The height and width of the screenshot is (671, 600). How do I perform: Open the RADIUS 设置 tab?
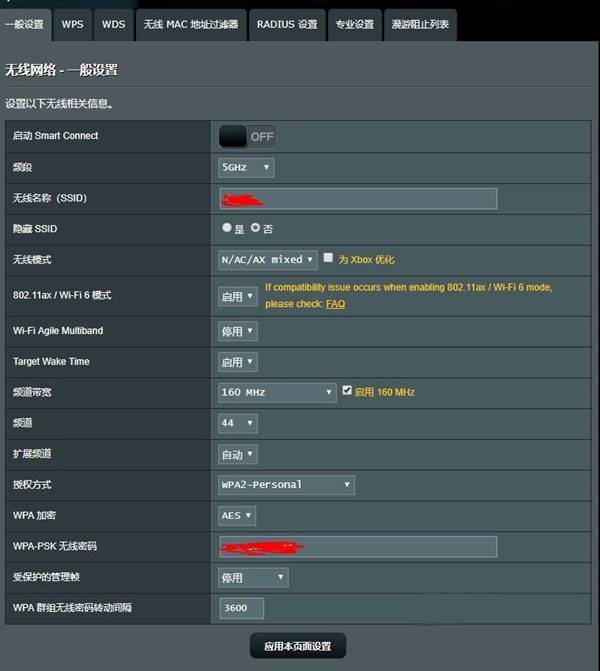287,24
